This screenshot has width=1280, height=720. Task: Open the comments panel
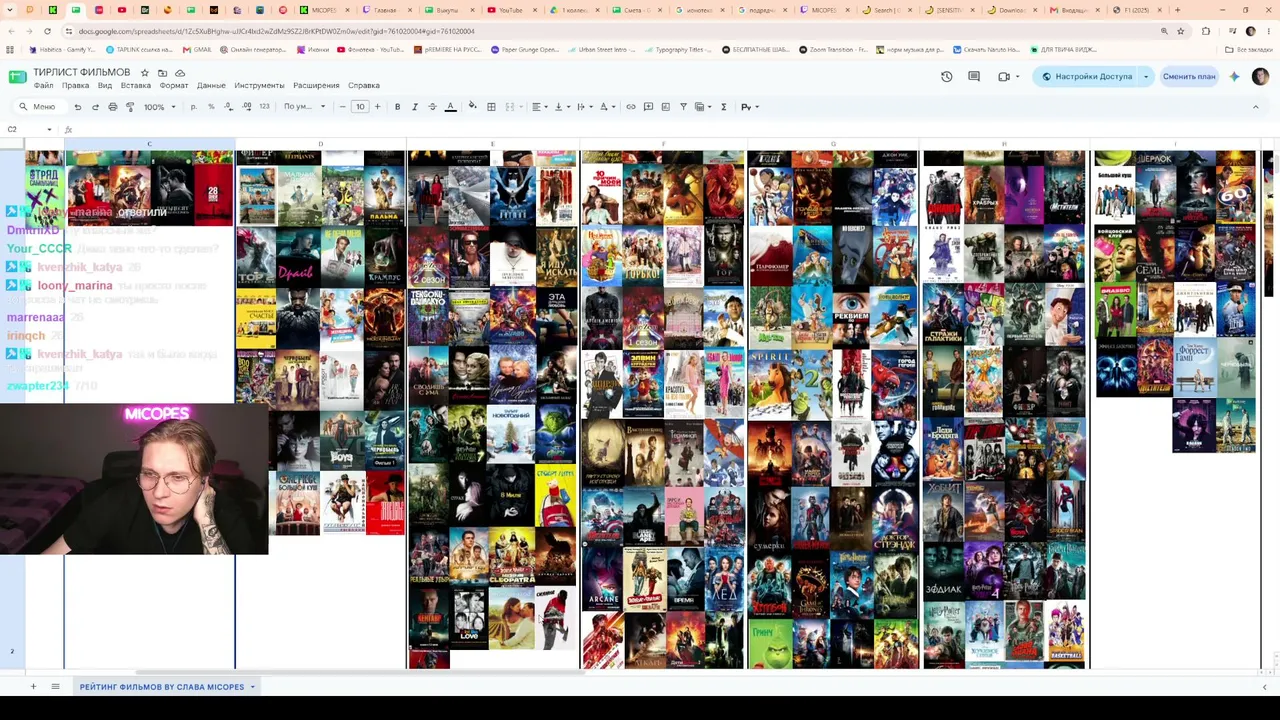click(974, 77)
